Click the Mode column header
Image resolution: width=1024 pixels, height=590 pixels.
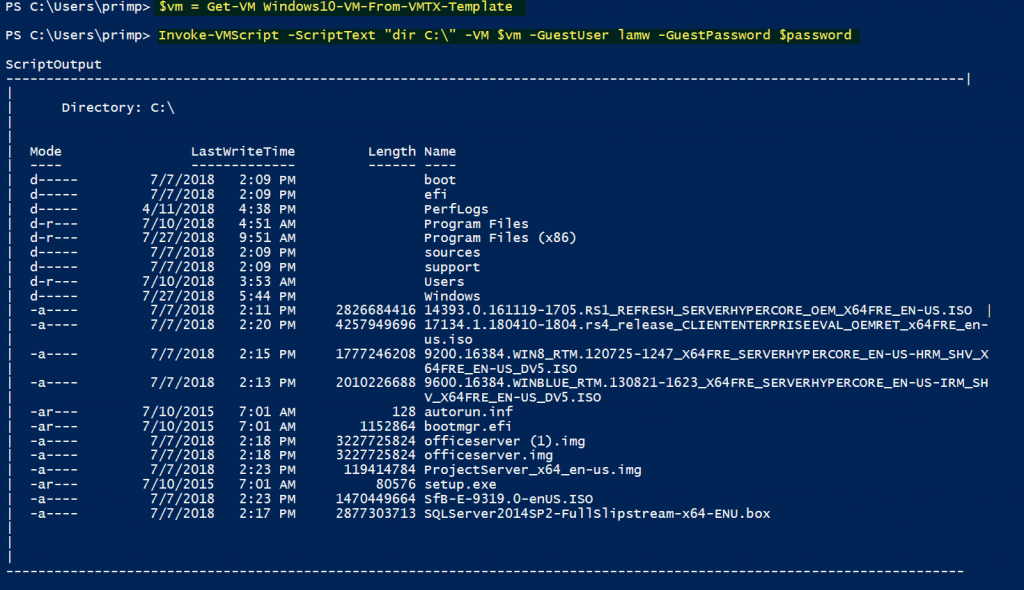[x=45, y=151]
